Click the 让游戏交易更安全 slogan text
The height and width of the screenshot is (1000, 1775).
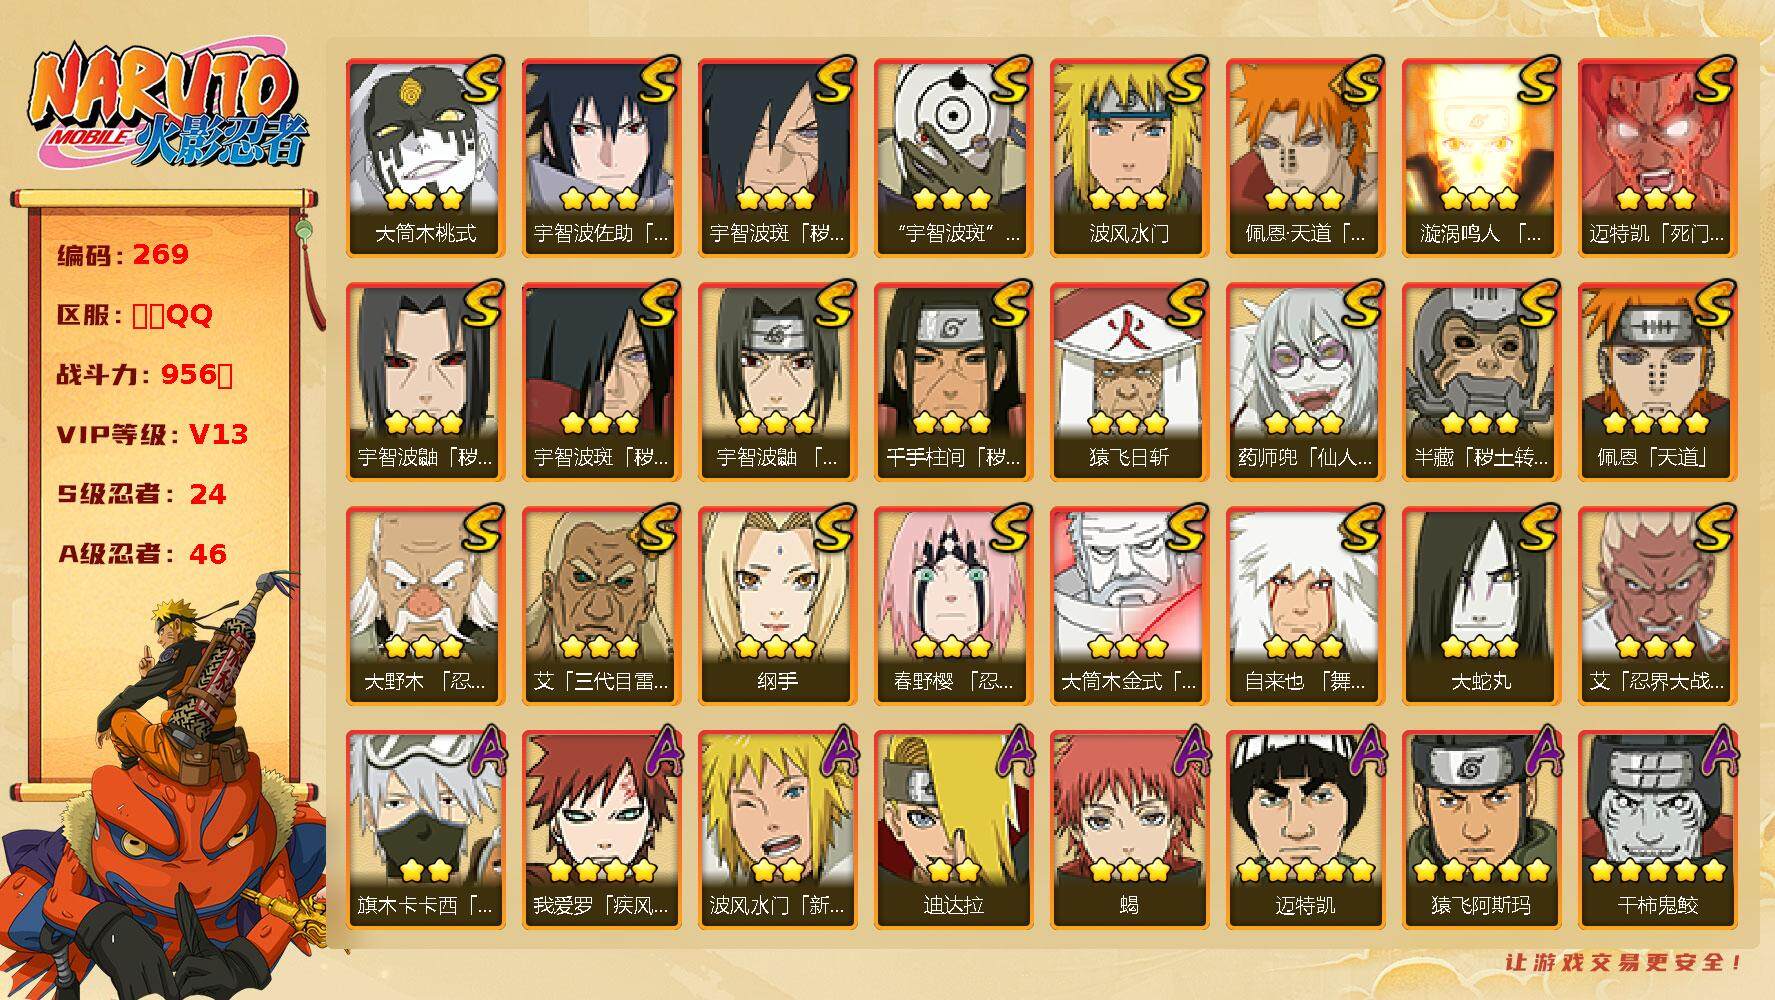(x=1625, y=962)
